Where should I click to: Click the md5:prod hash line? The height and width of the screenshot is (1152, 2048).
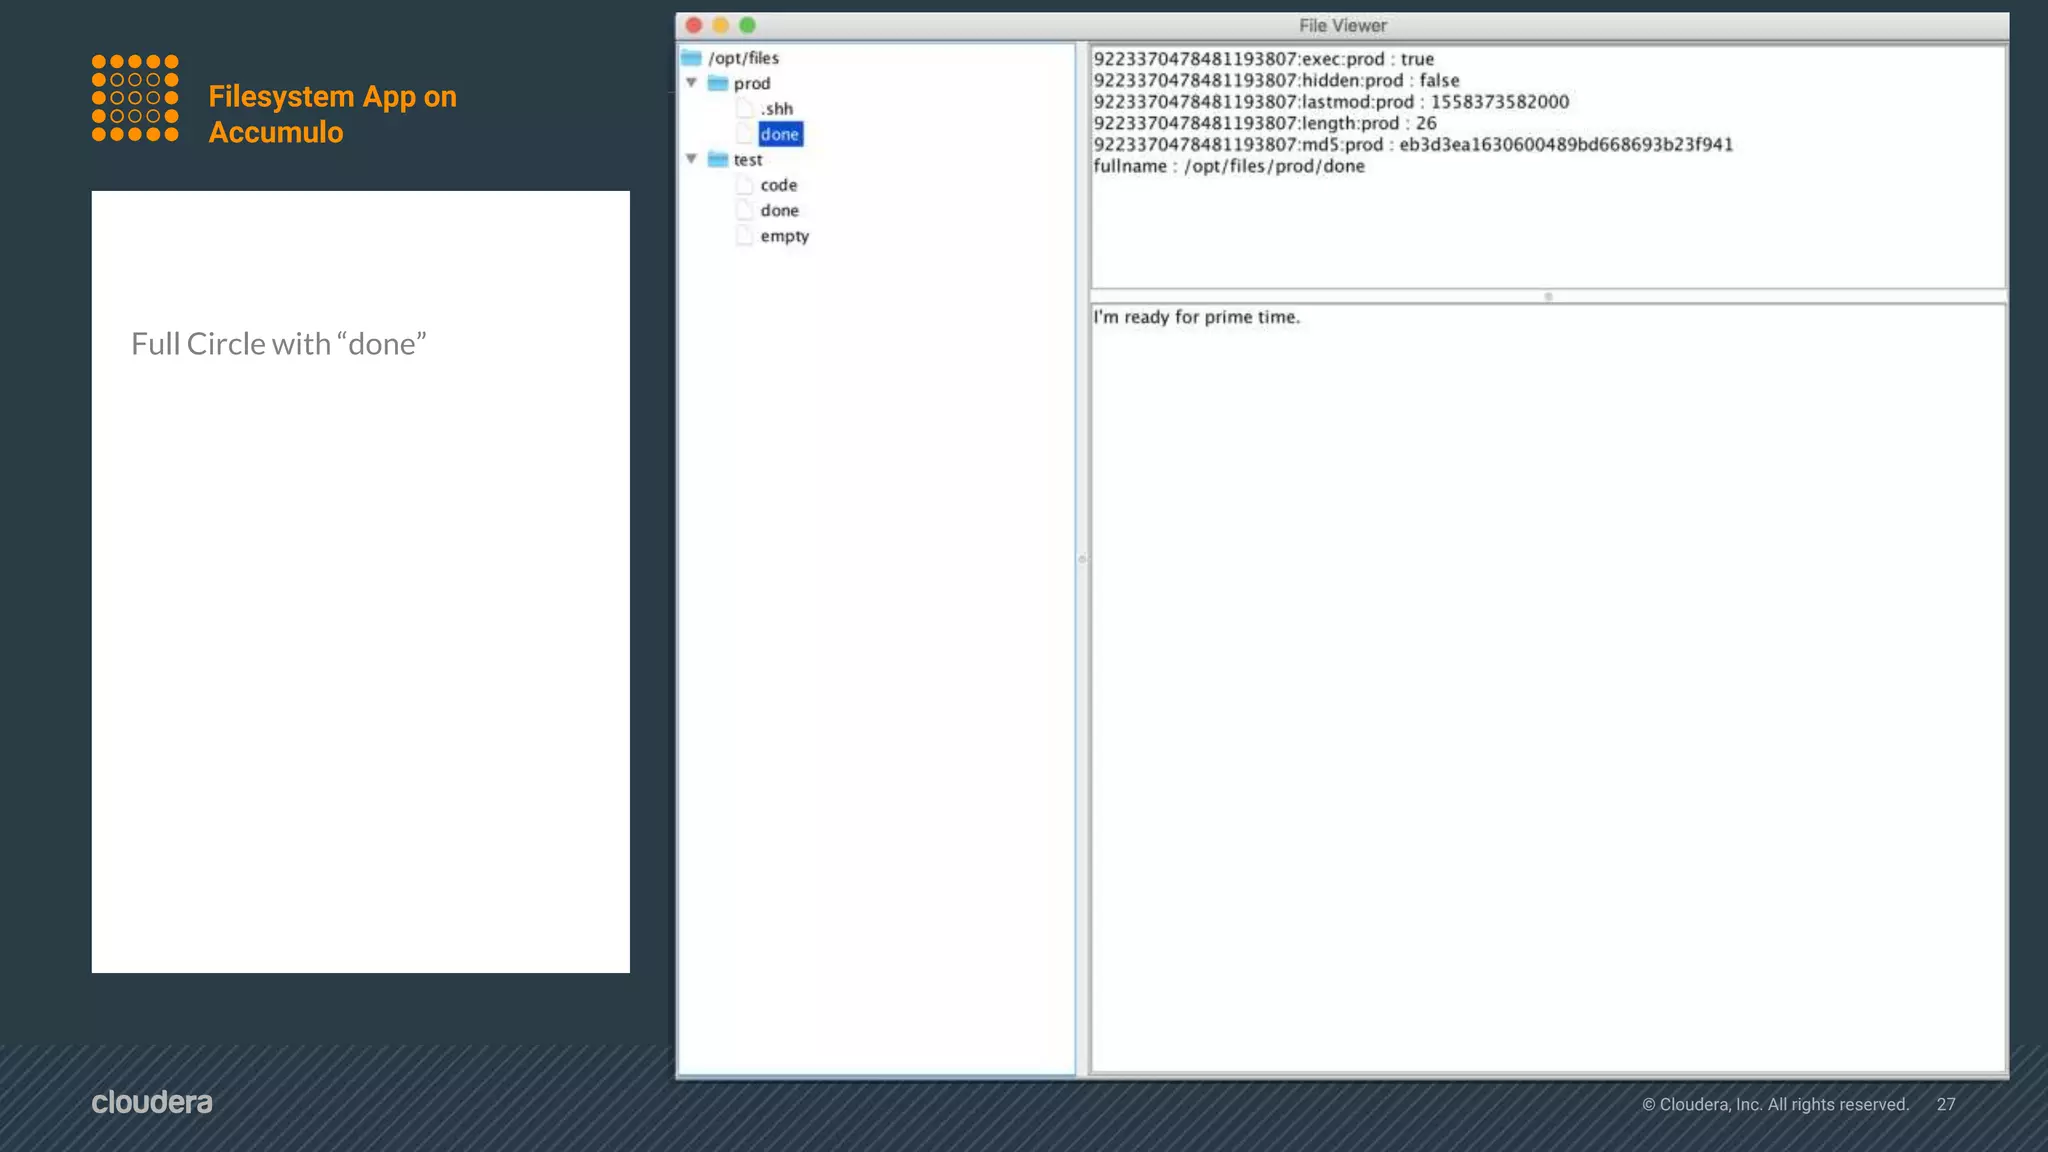(x=1413, y=144)
